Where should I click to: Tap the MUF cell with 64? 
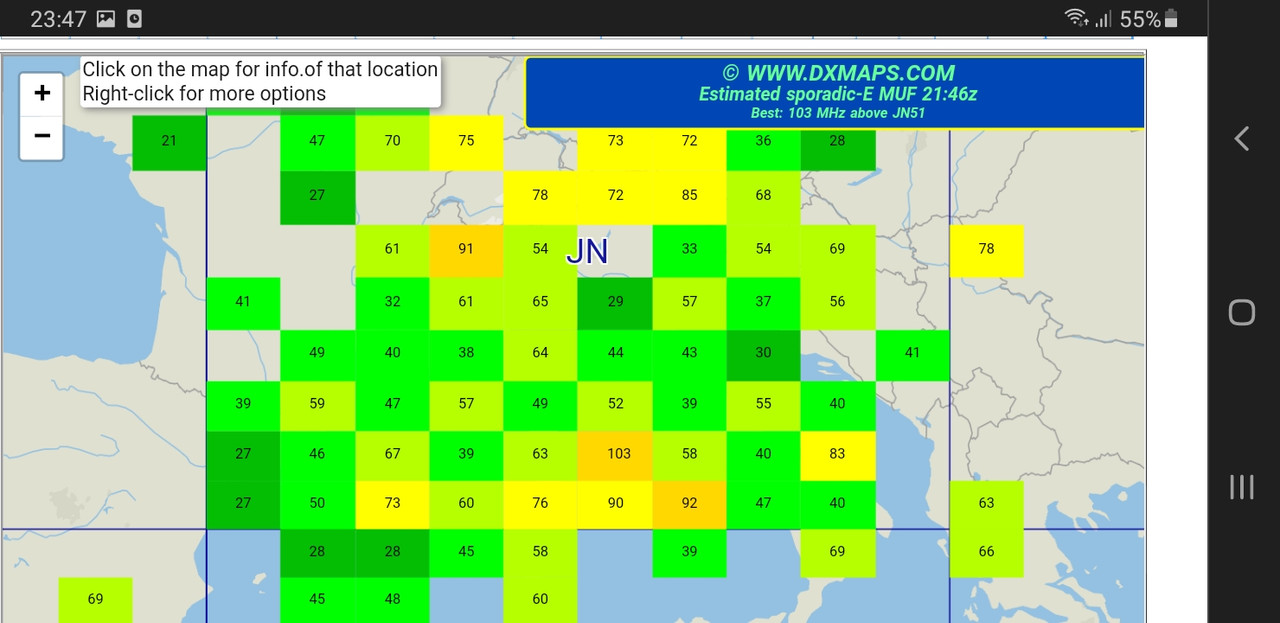pyautogui.click(x=540, y=353)
